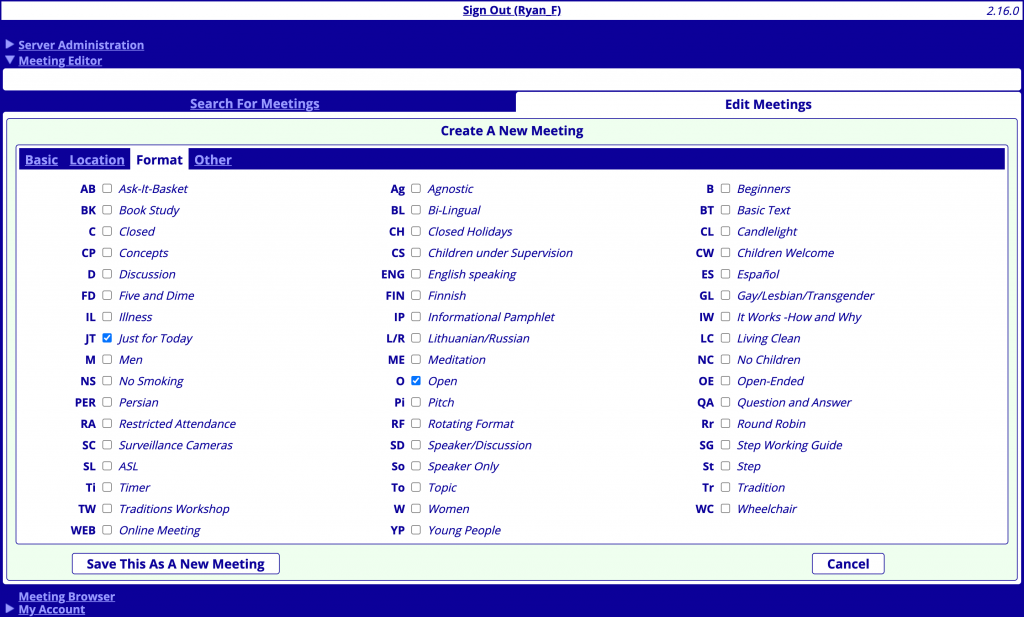The image size is (1024, 617).
Task: Enable the Ask-It-Basket checkbox
Action: (x=107, y=189)
